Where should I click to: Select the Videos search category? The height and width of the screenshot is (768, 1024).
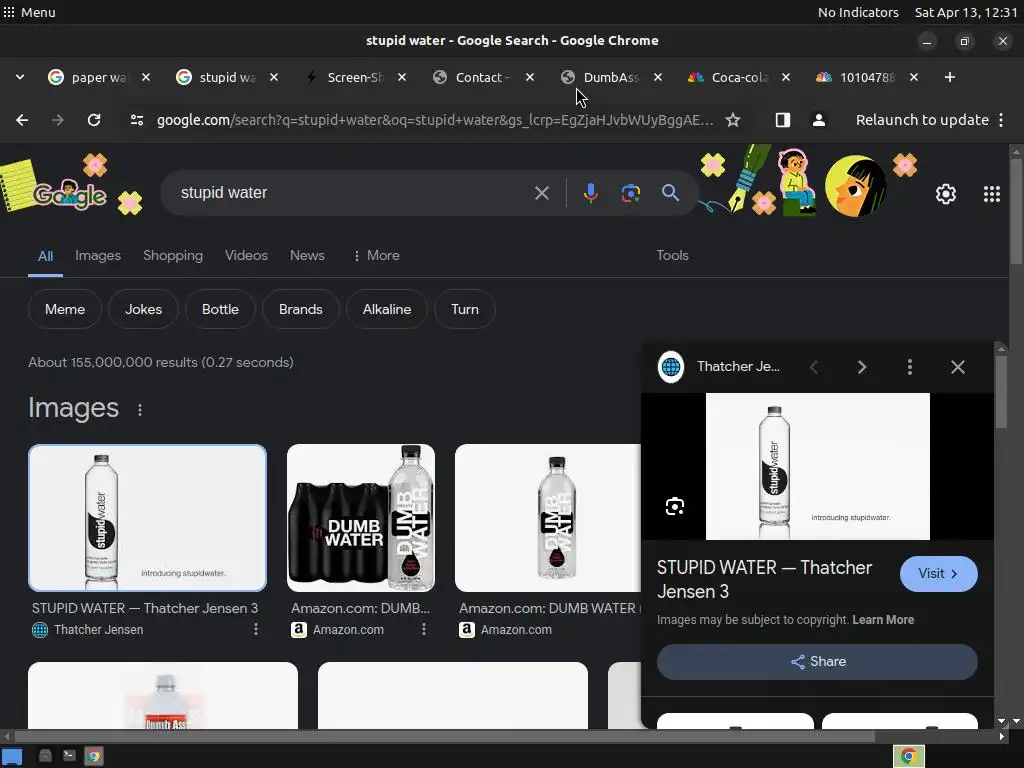tap(246, 255)
